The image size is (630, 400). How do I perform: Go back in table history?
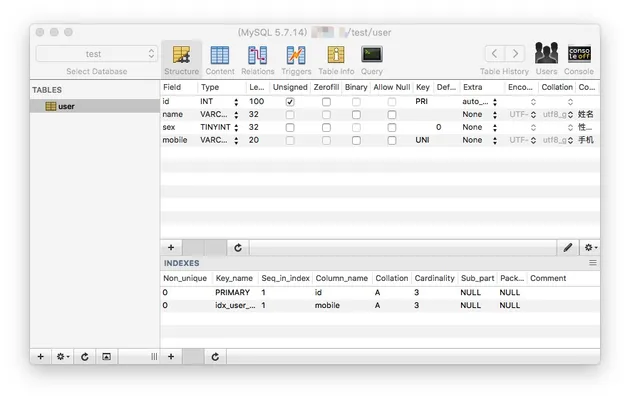click(x=495, y=53)
